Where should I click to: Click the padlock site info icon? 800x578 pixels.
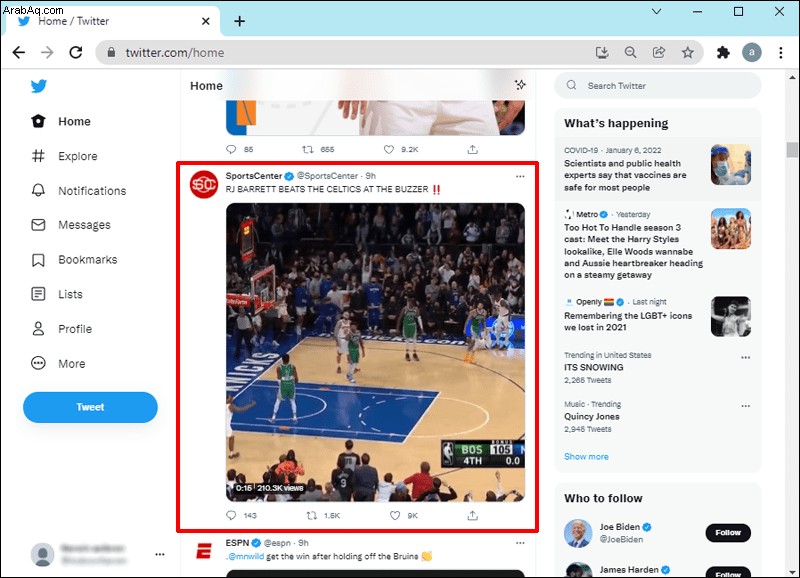pyautogui.click(x=111, y=52)
